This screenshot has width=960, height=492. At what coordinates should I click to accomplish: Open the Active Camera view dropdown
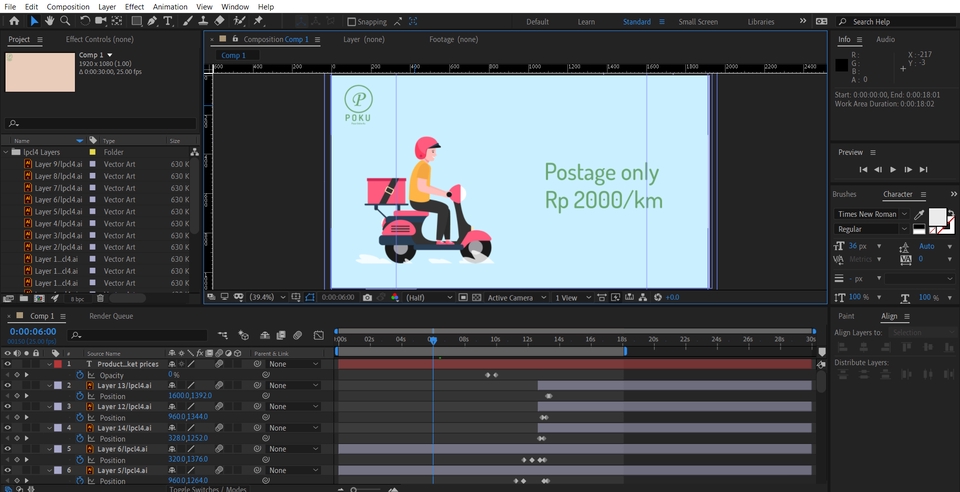click(x=516, y=297)
